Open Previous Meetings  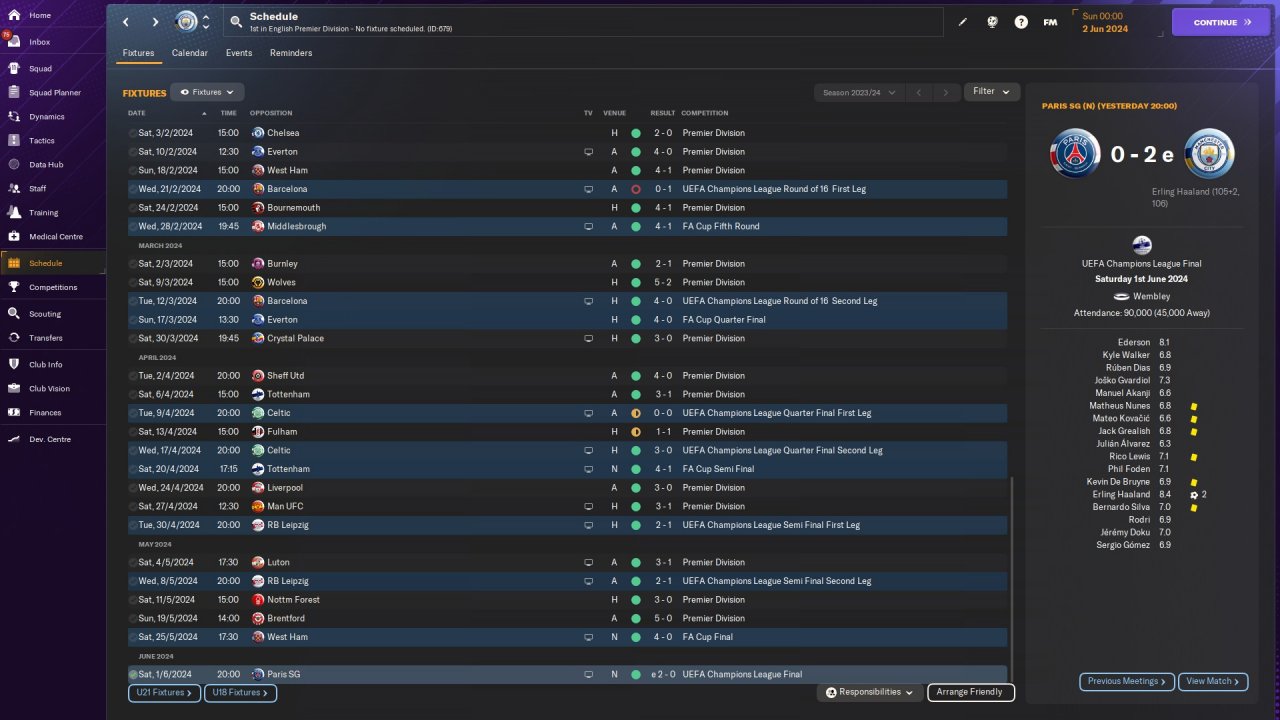1127,682
